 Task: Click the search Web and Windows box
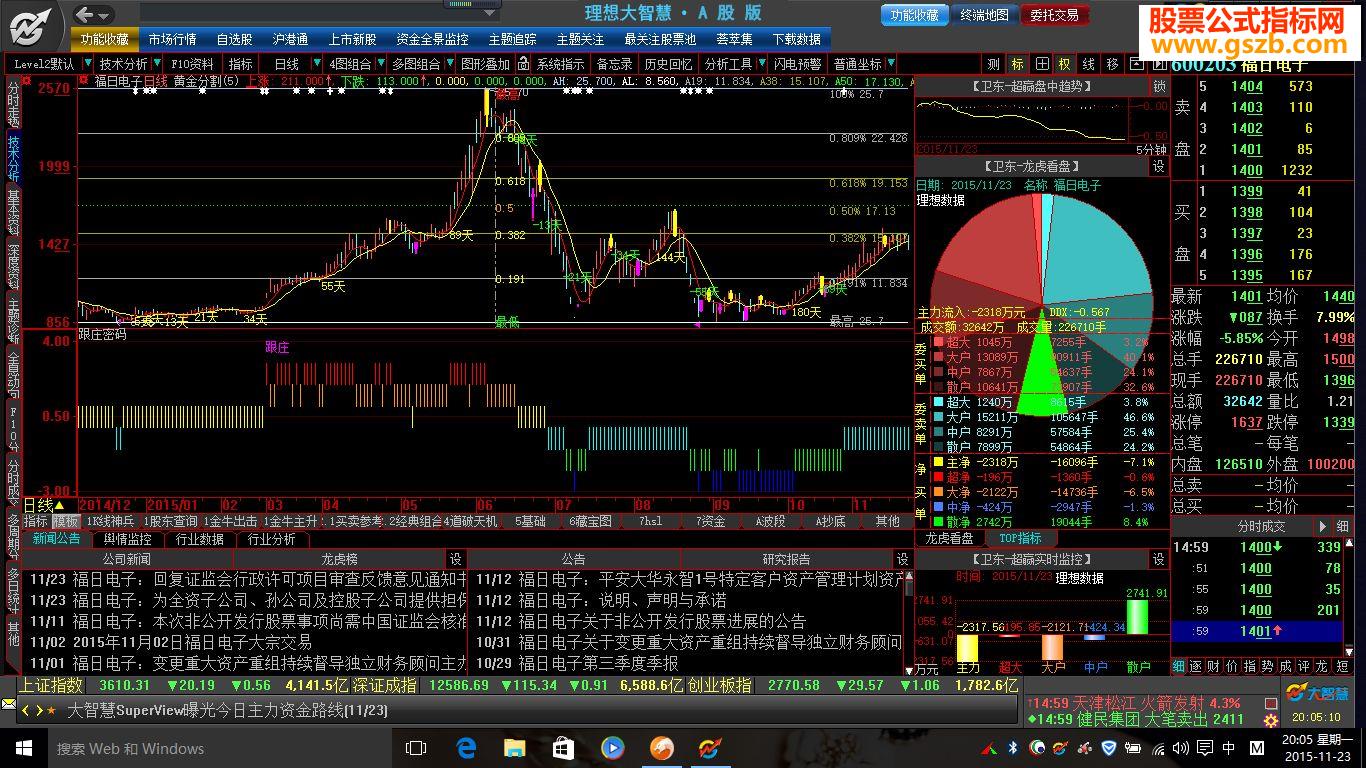coord(220,748)
